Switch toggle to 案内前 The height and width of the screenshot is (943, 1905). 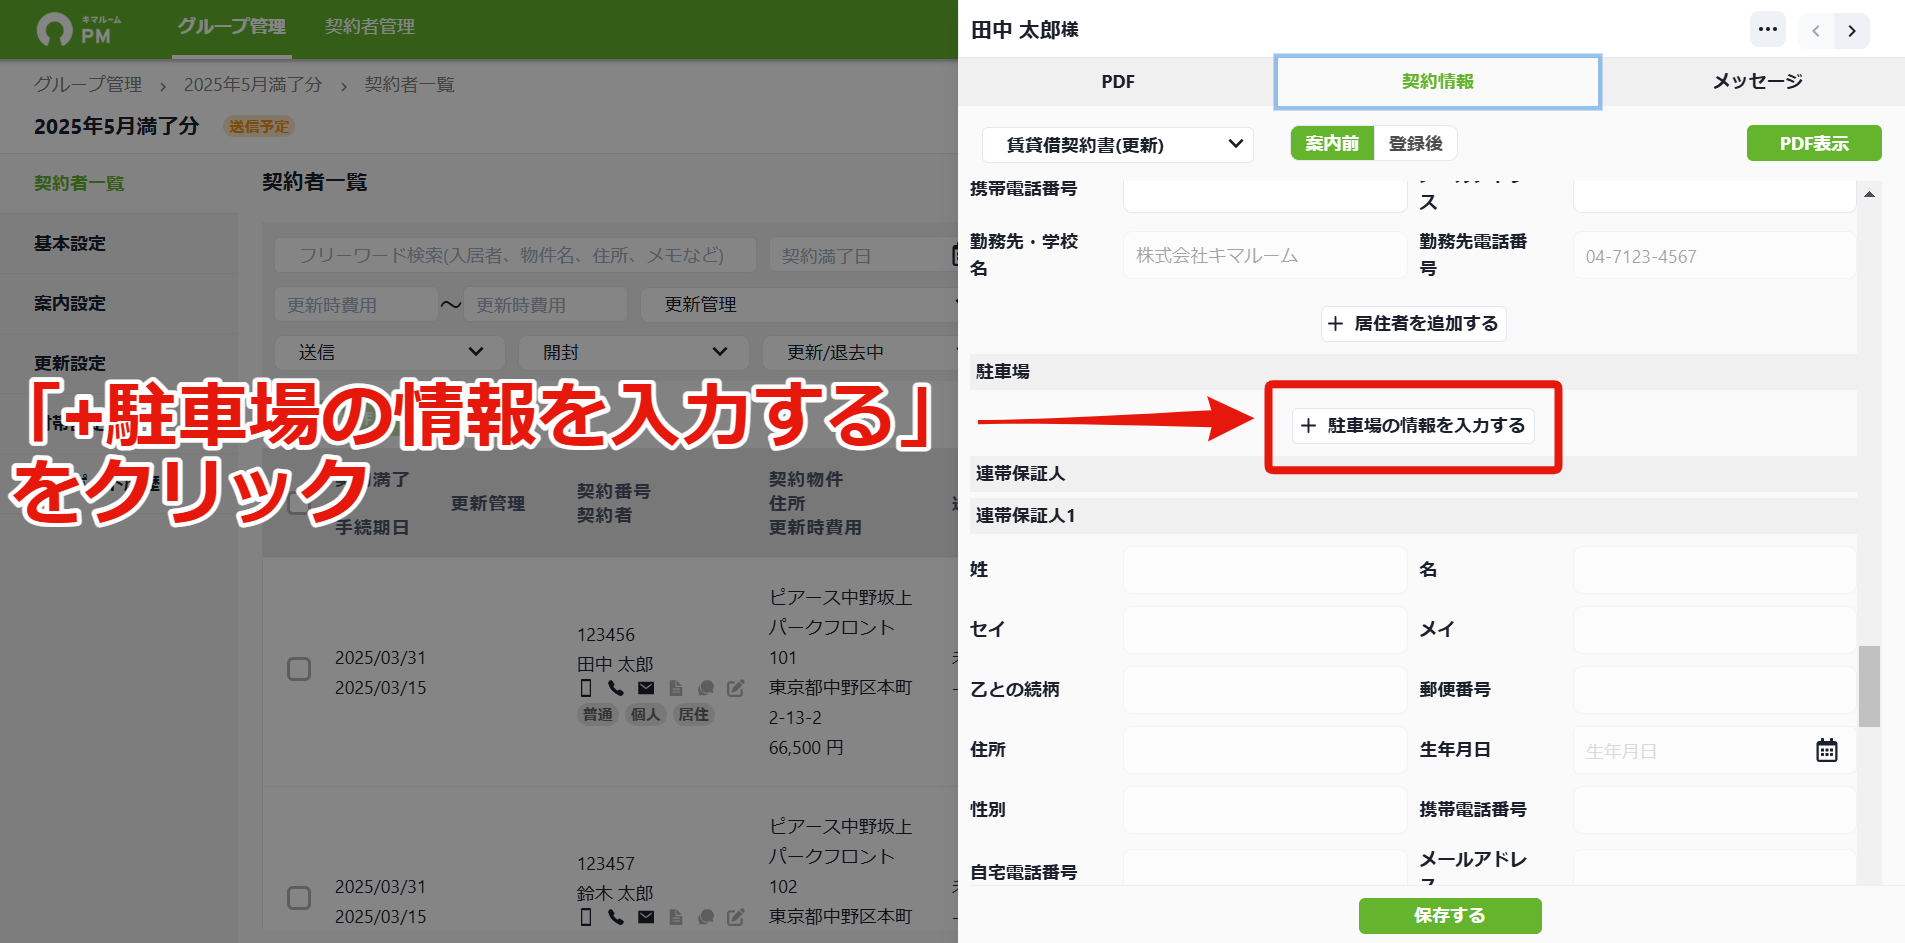click(x=1332, y=143)
